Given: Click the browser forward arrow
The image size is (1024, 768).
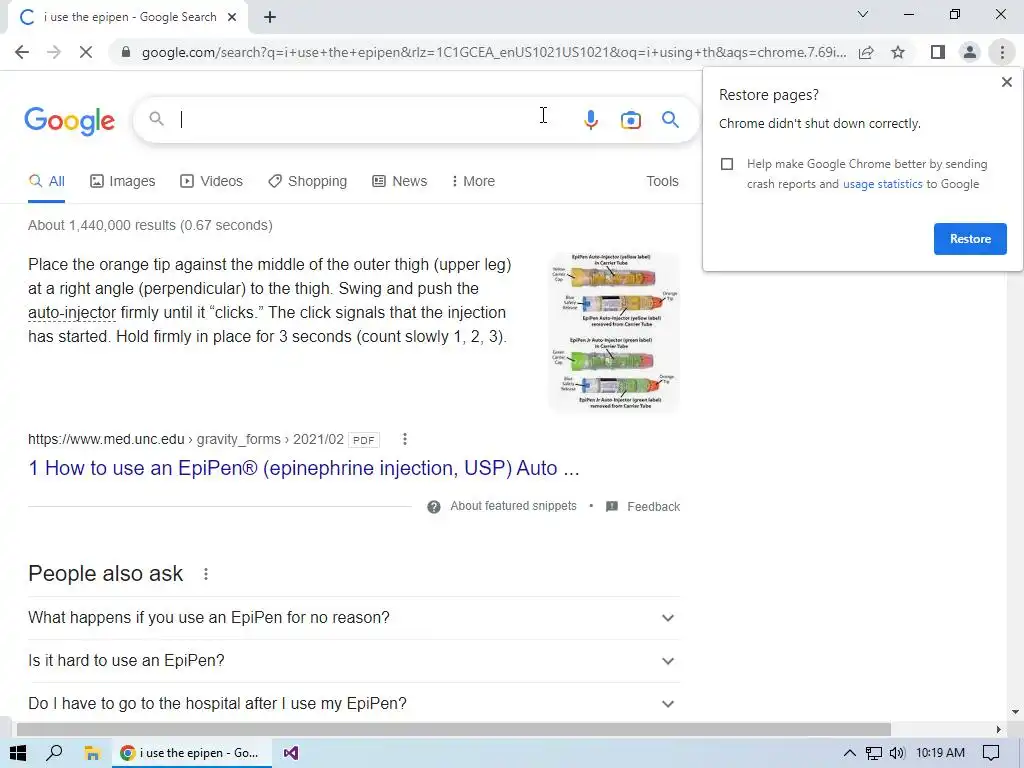Looking at the screenshot, I should click(x=54, y=52).
